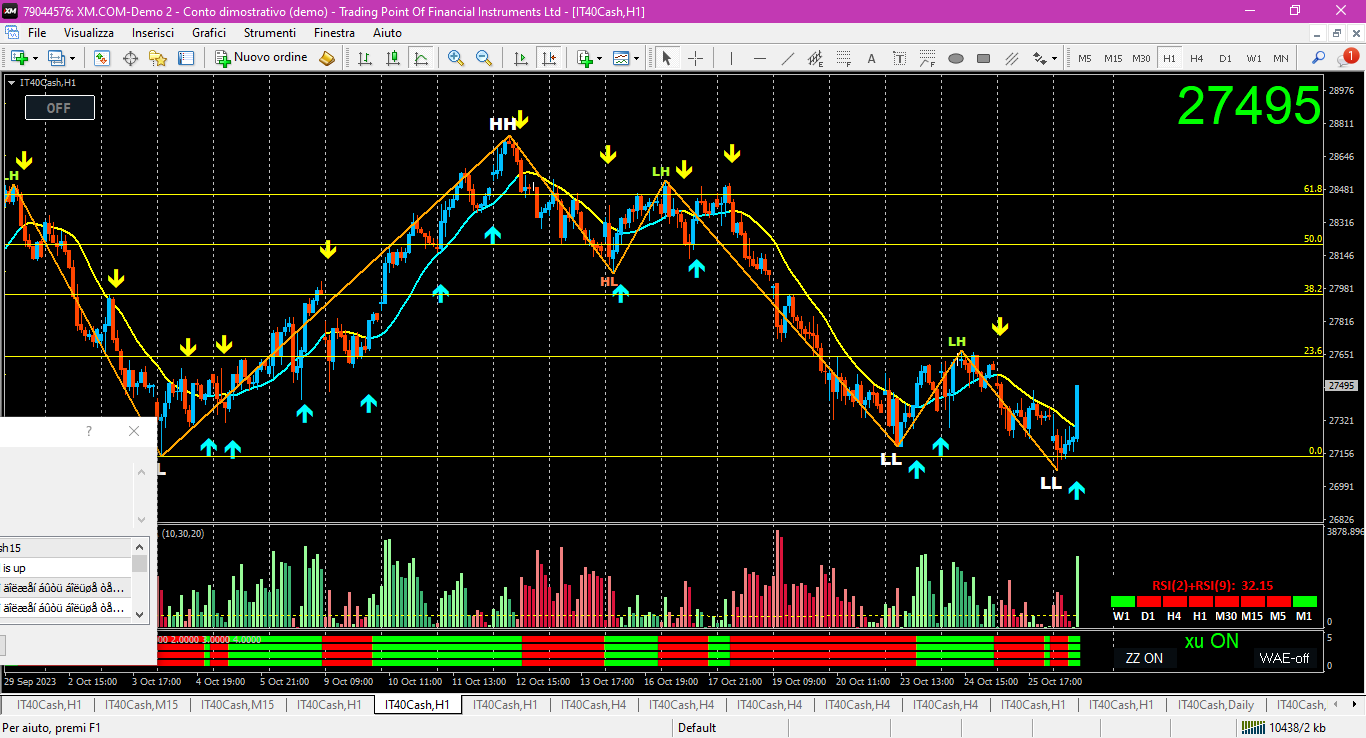Zoom out on the chart
Viewport: 1366px width, 738px height.
point(484,58)
